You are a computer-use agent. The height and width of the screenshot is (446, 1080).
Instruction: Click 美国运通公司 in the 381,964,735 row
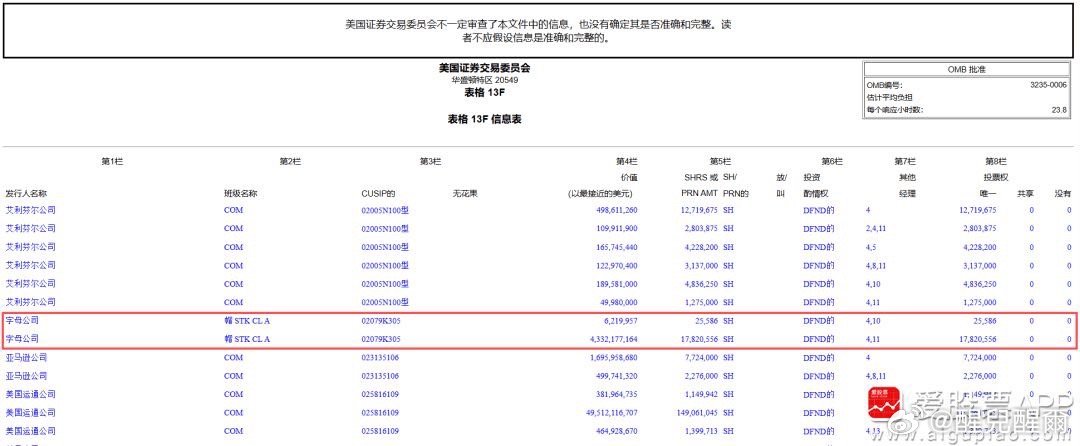pos(30,394)
